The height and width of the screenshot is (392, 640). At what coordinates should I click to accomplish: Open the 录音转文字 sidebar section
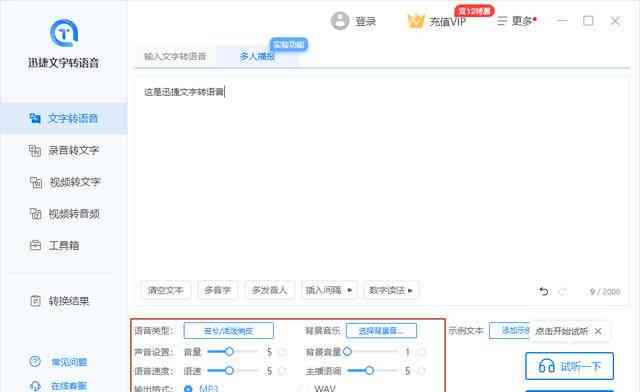tap(64, 150)
